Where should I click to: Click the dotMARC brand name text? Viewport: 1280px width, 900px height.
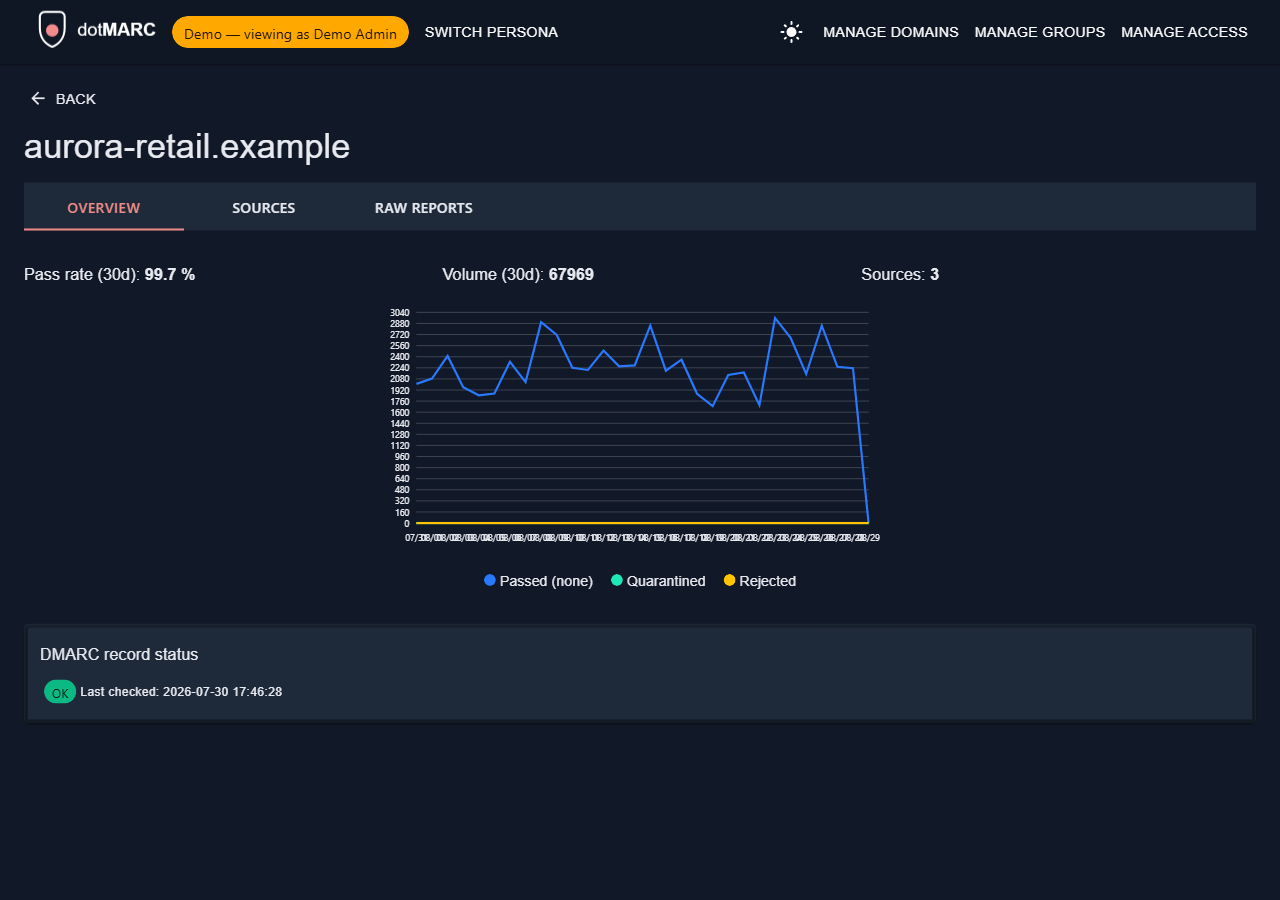(x=116, y=30)
